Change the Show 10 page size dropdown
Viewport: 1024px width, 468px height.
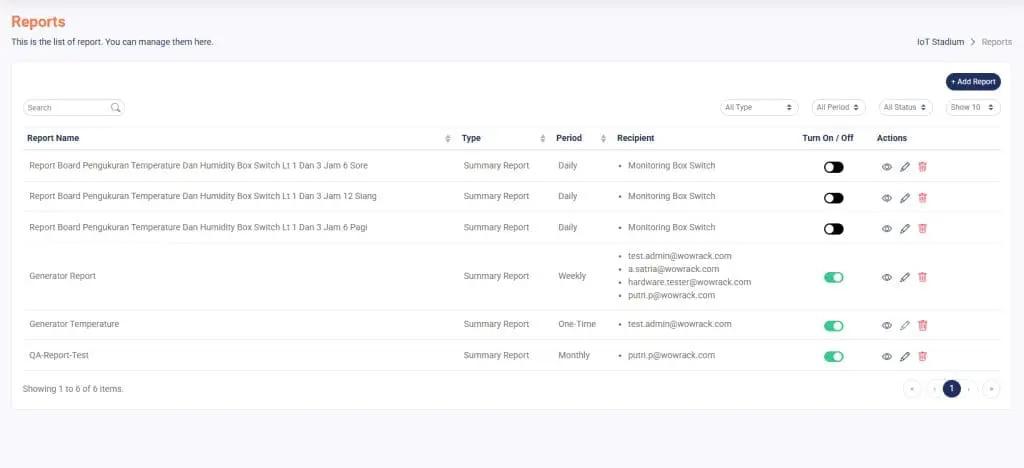(x=972, y=107)
